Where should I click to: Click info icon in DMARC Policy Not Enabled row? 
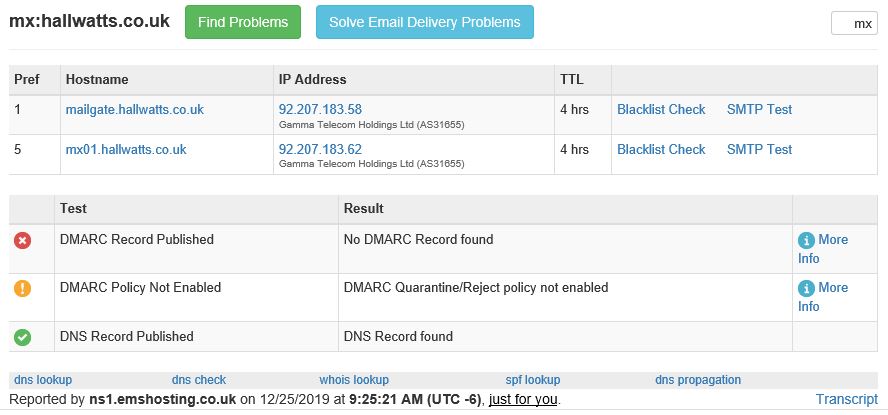point(806,289)
